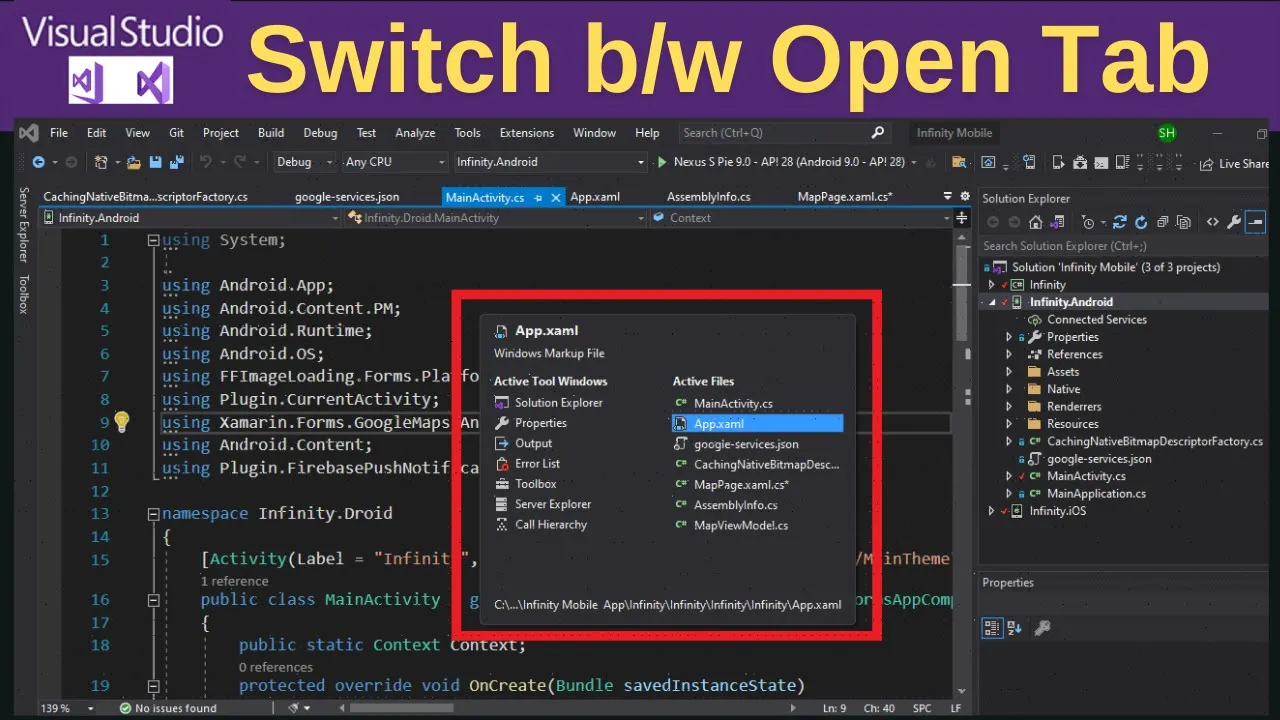Open the File menu

tap(59, 133)
